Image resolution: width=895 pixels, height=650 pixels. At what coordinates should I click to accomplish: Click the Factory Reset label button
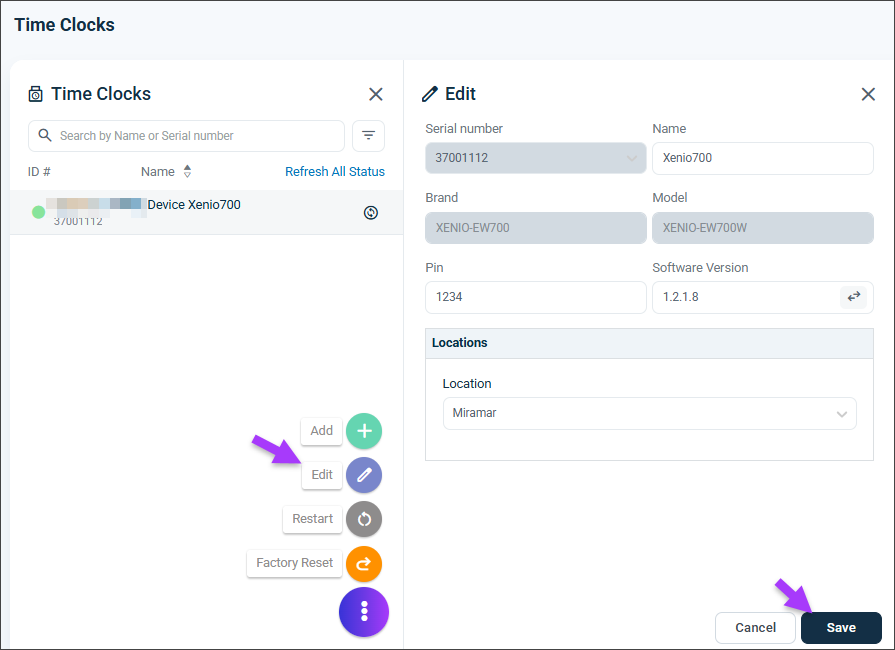coord(295,563)
